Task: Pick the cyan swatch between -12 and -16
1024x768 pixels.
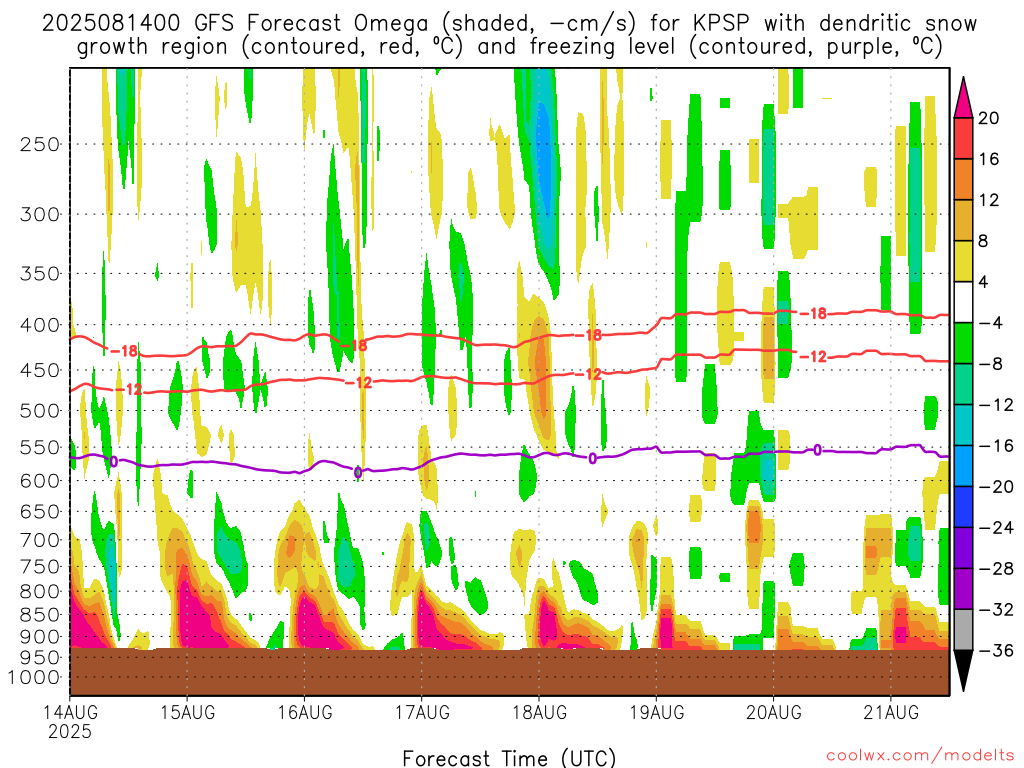Action: (963, 425)
